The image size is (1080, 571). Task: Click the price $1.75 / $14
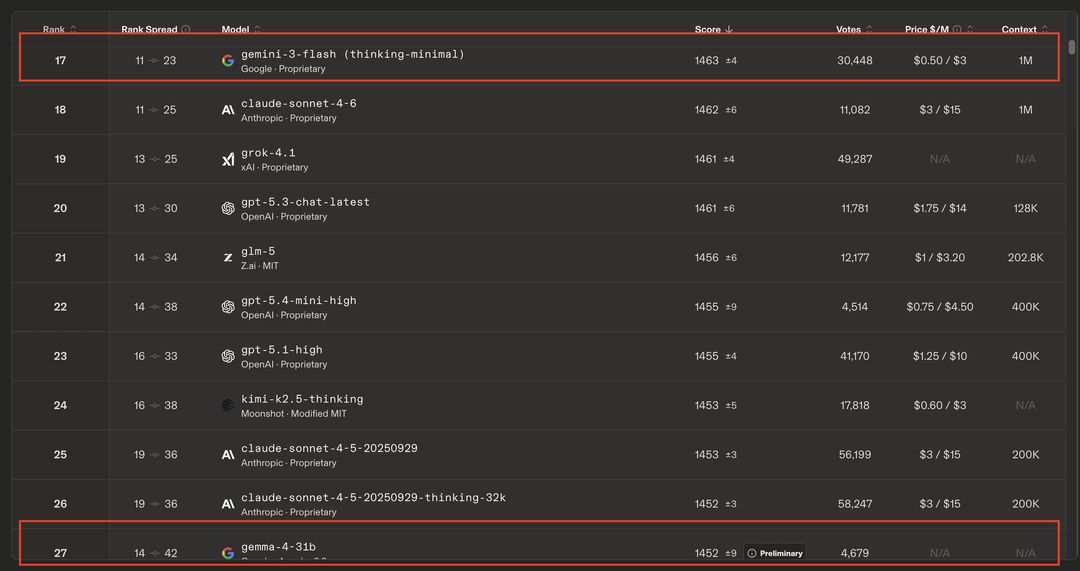(x=940, y=209)
